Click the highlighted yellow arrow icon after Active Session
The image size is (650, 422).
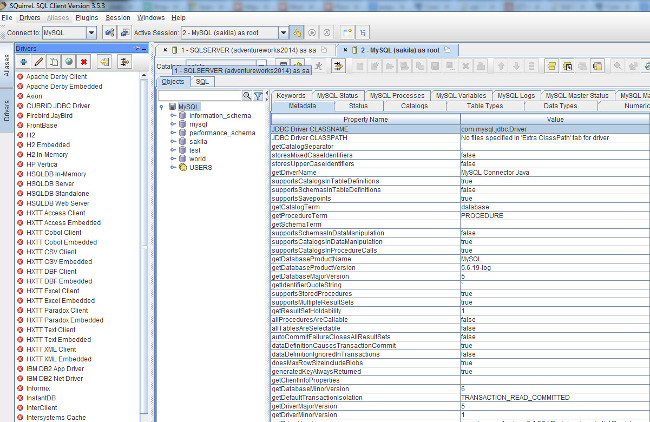297,32
